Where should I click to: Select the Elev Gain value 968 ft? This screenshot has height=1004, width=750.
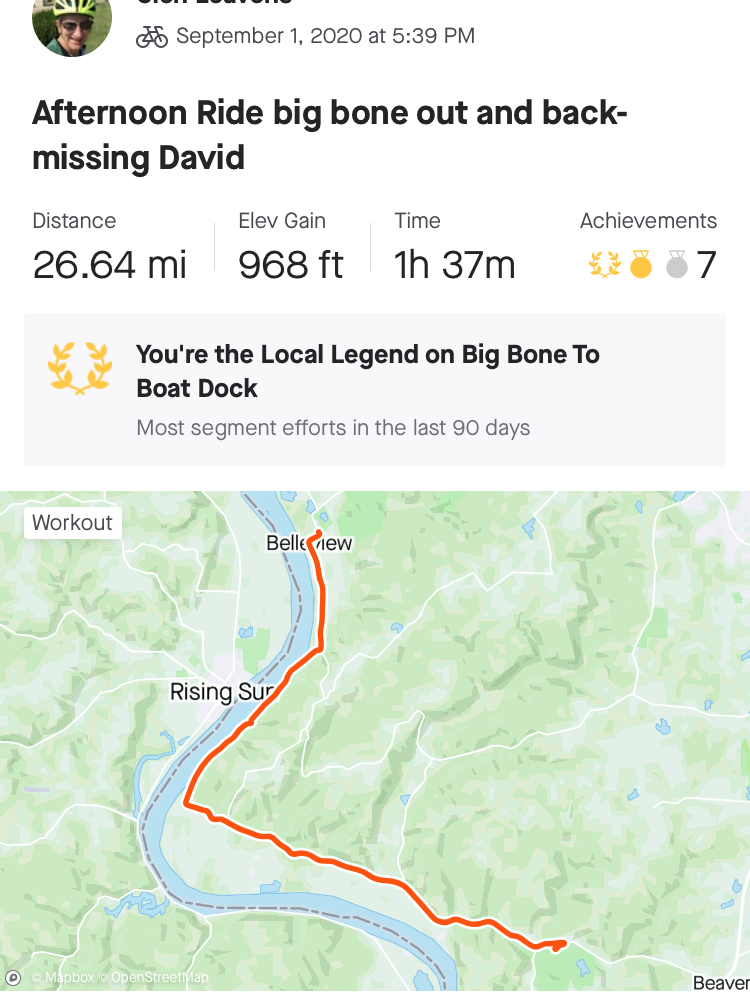pos(291,265)
